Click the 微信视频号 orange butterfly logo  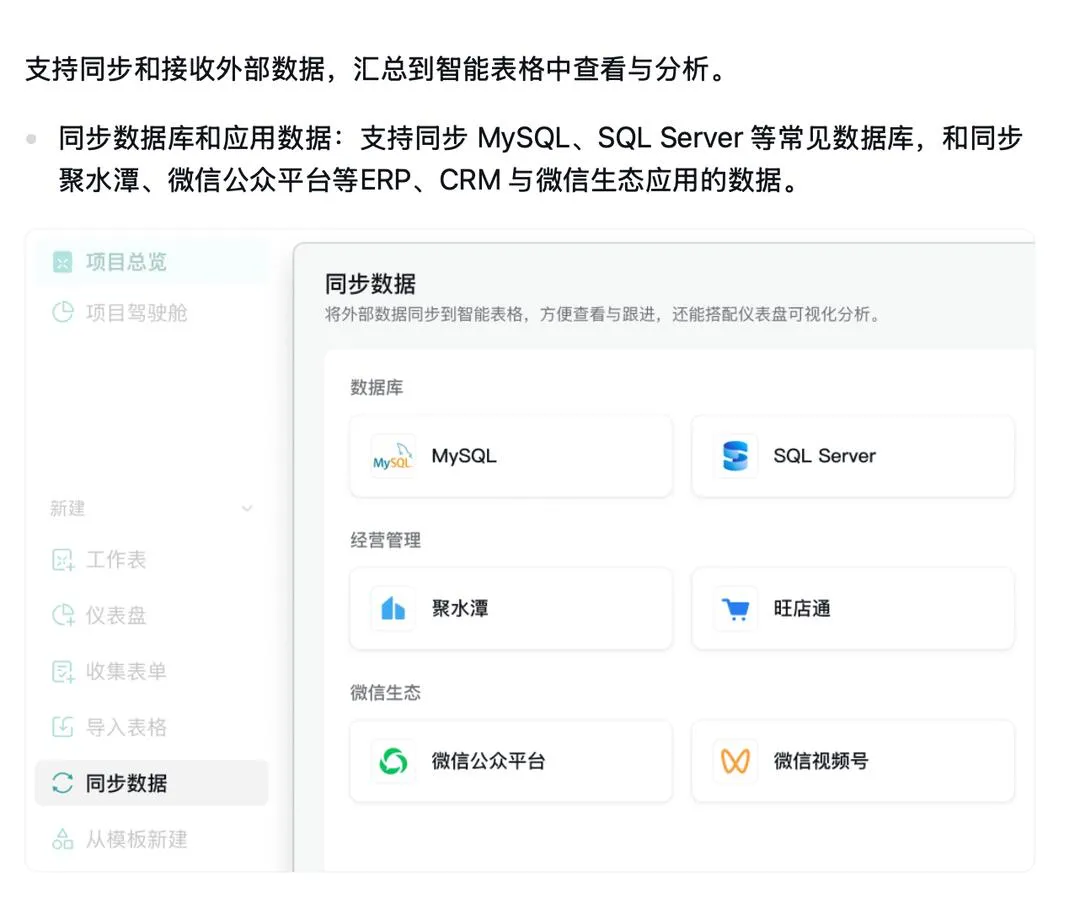pos(736,762)
